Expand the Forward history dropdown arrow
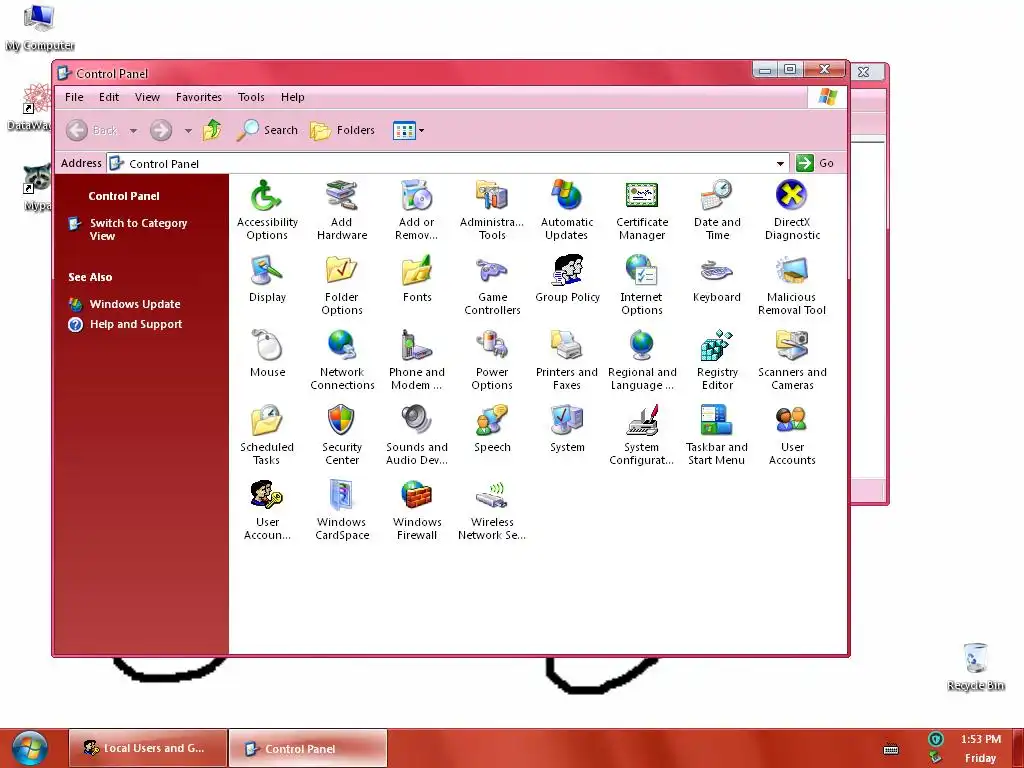Screen dimensions: 1024x768 coord(188,131)
